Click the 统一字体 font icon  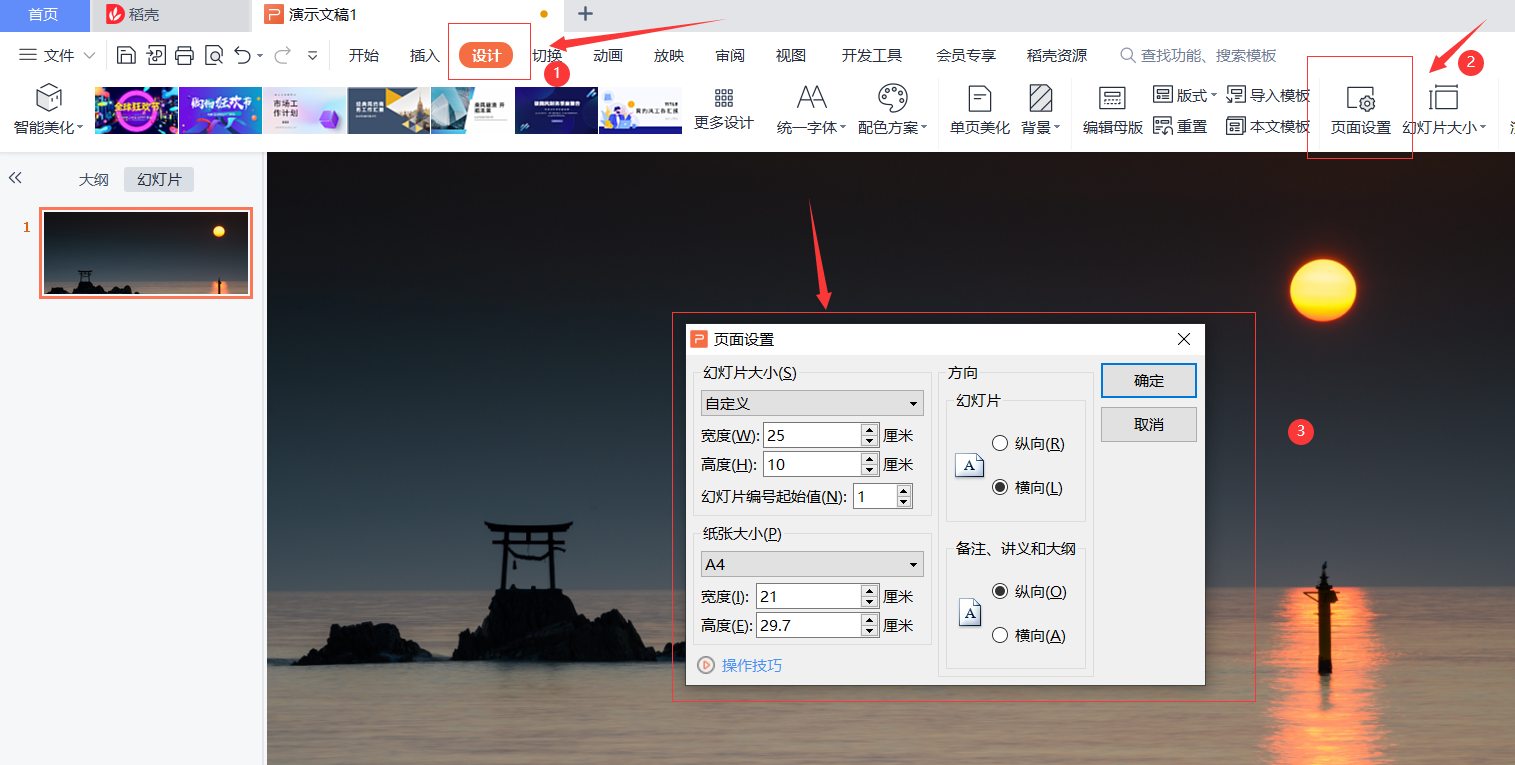[811, 97]
